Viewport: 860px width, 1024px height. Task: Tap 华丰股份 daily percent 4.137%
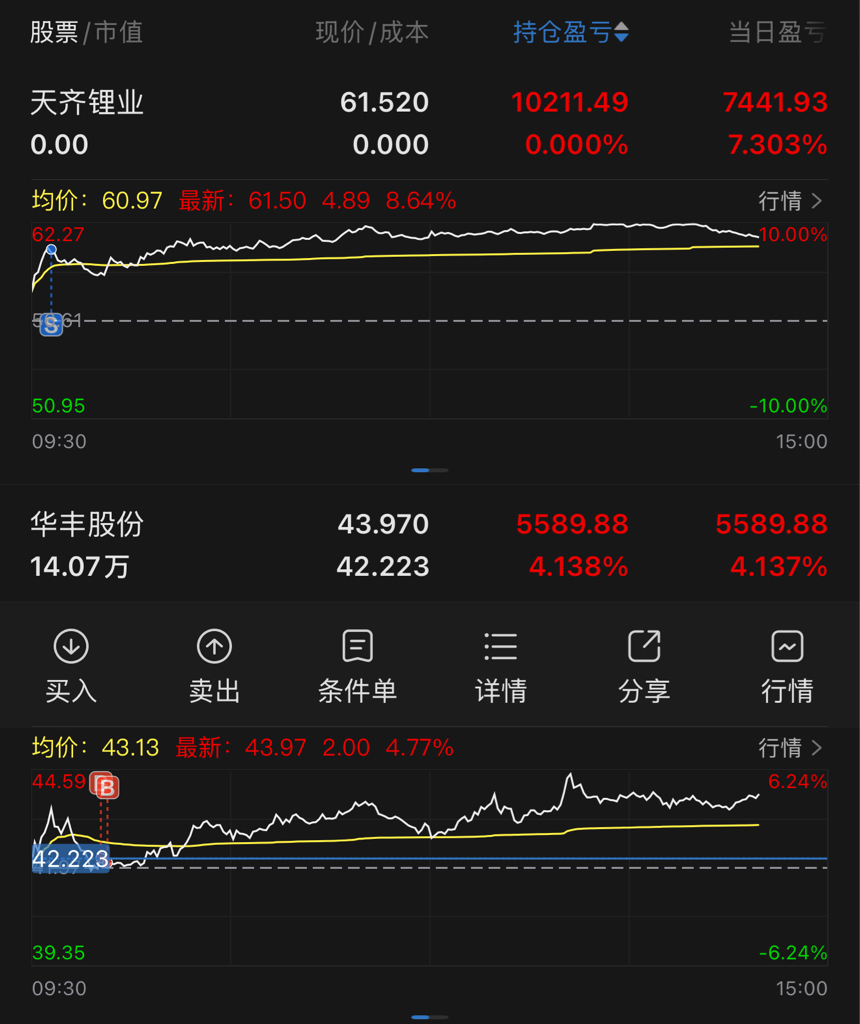click(778, 566)
